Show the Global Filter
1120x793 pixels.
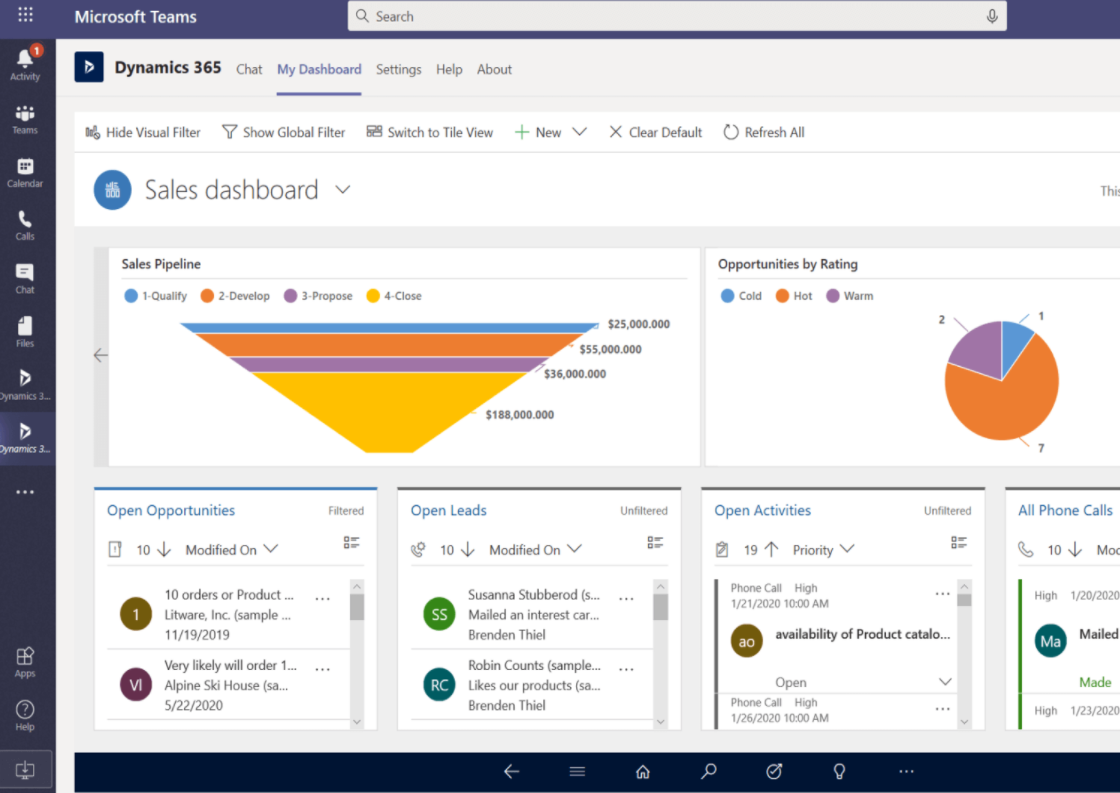284,132
